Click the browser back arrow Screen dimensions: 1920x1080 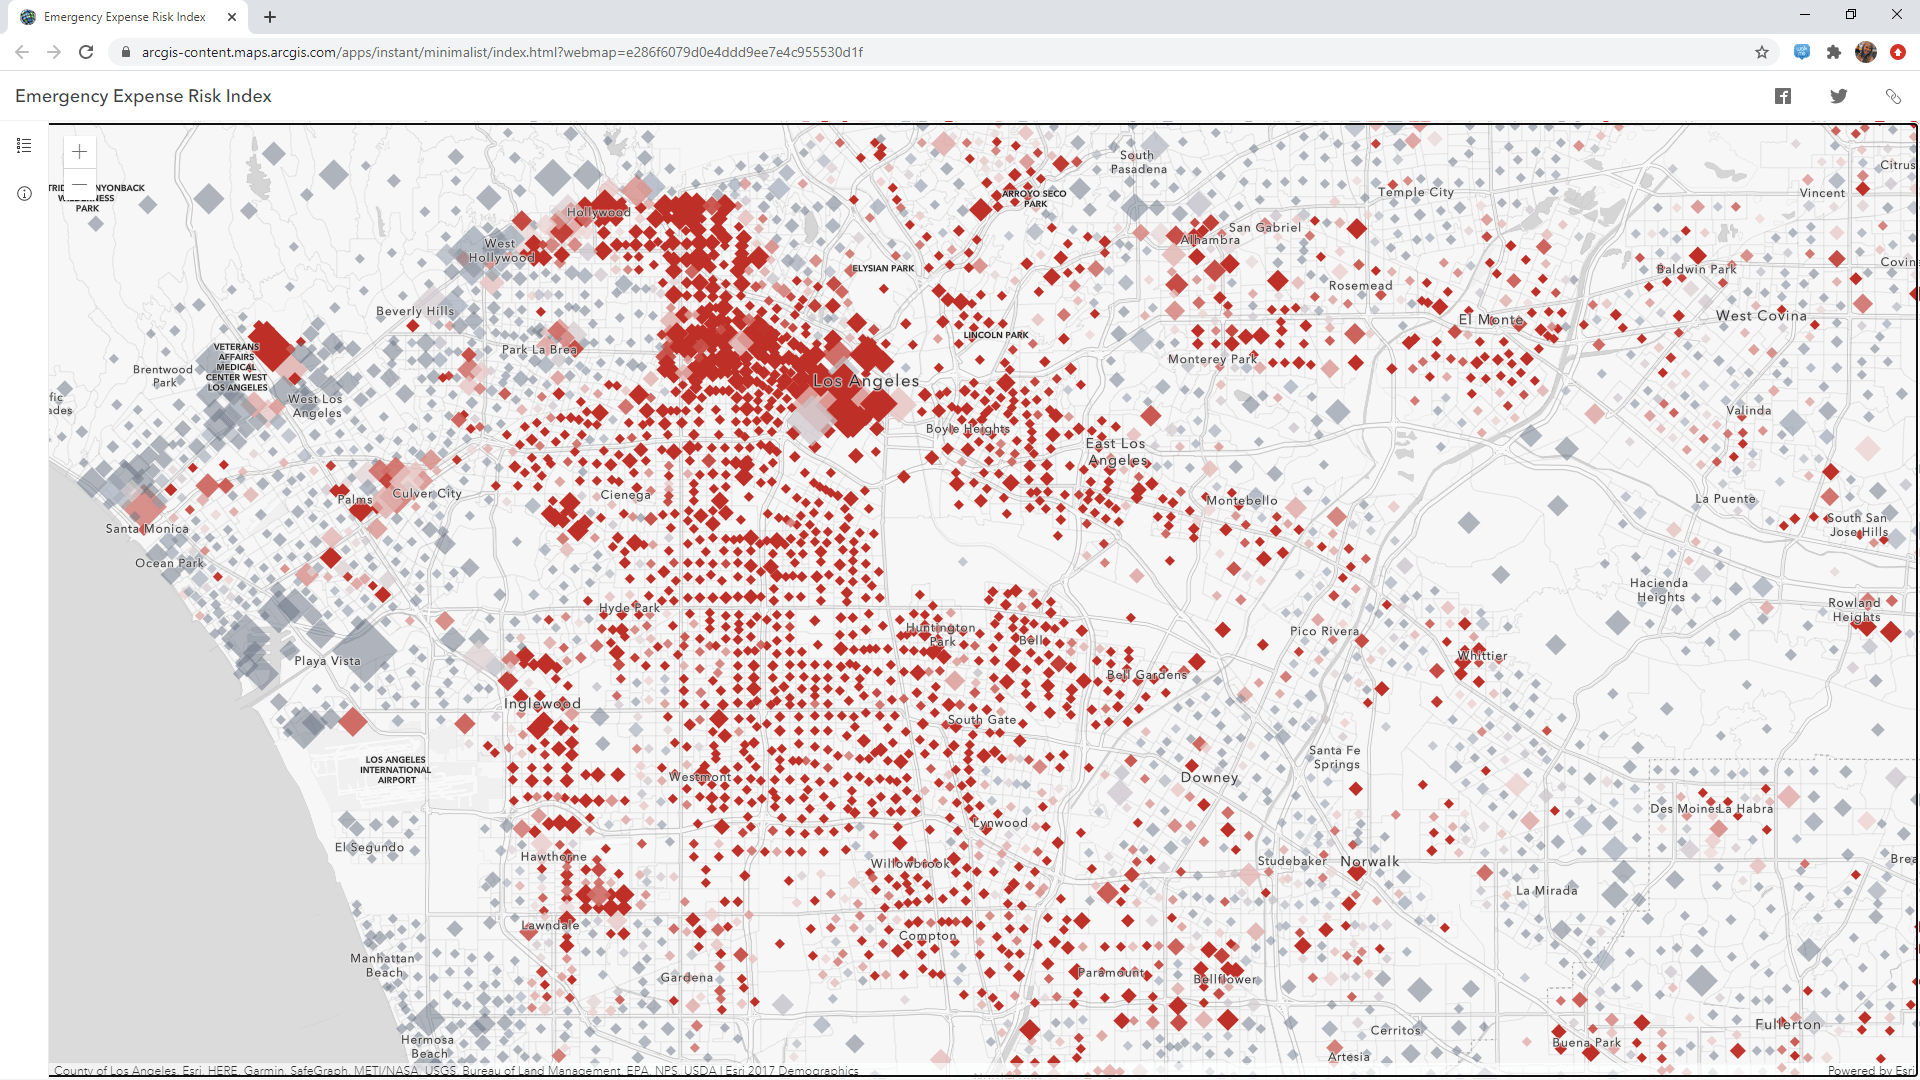tap(21, 52)
